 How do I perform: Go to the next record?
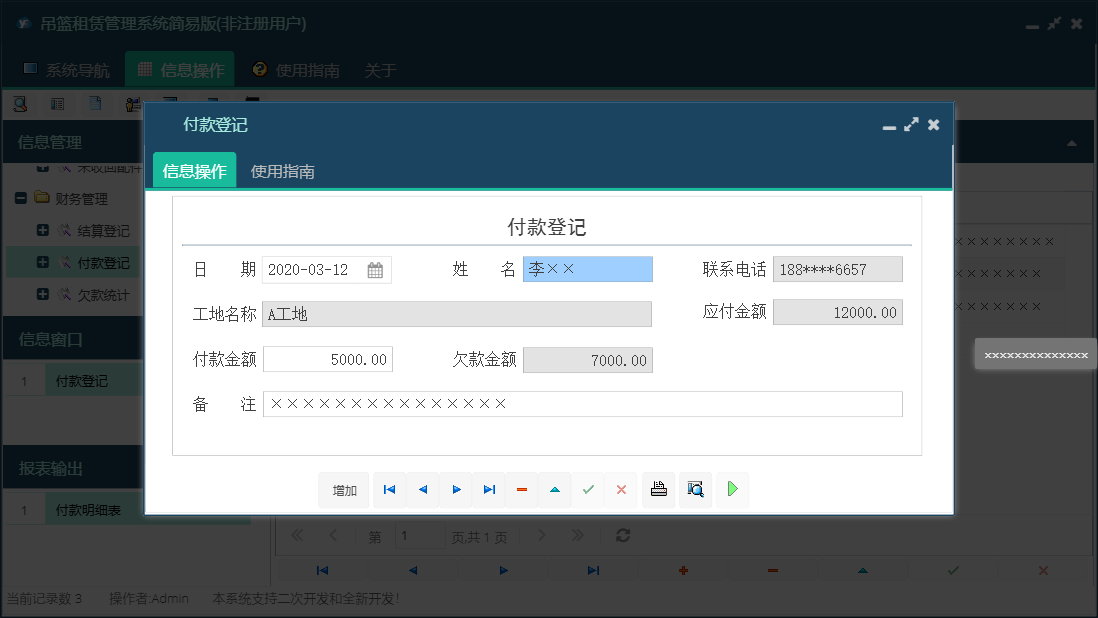pos(455,489)
